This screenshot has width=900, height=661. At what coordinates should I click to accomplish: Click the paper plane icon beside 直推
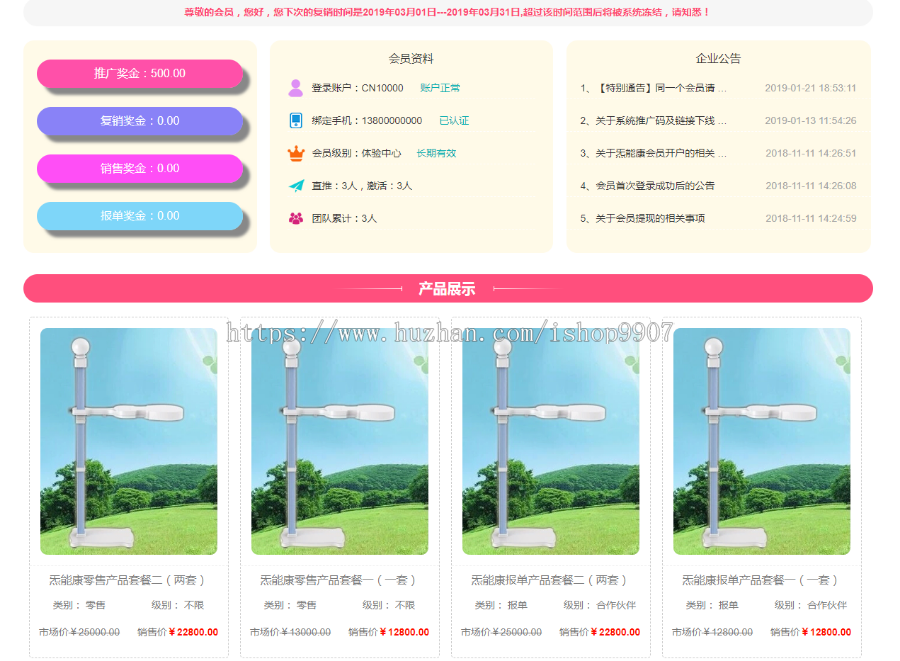coord(295,186)
